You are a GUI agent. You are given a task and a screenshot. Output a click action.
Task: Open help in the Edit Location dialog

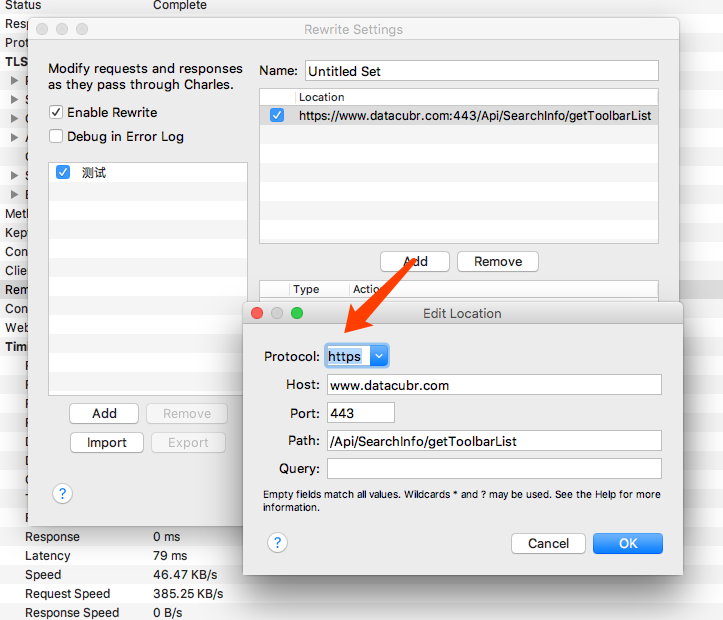click(x=277, y=543)
